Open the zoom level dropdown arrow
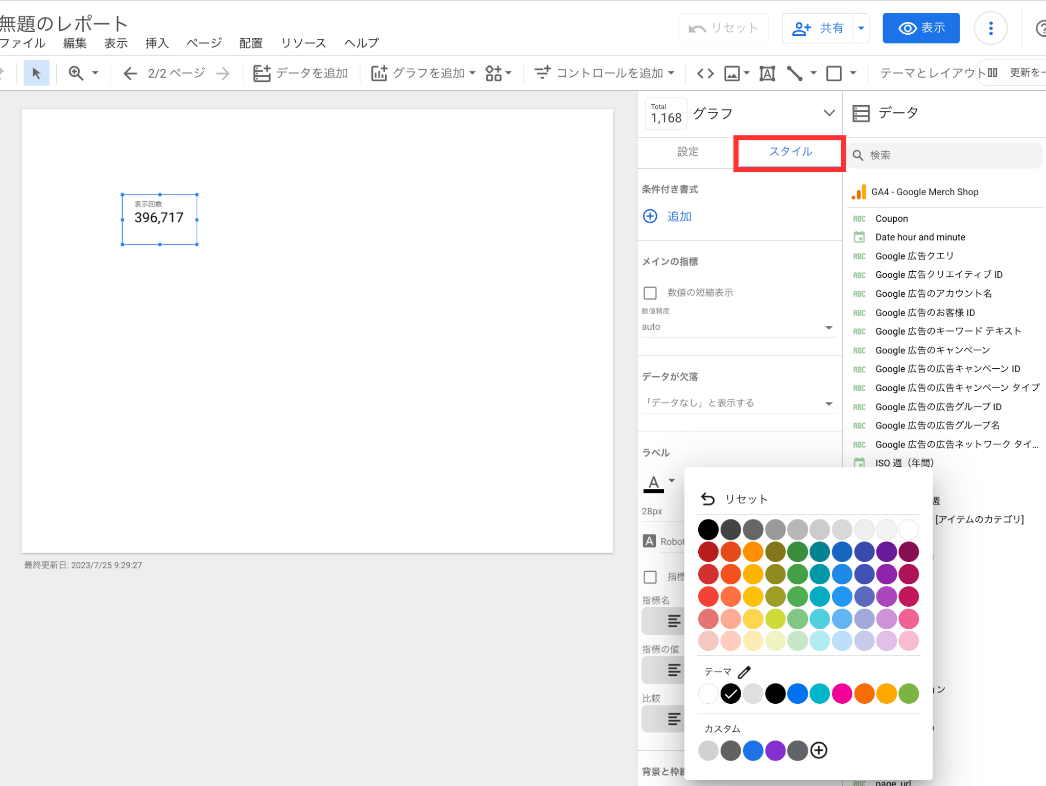 [x=95, y=73]
